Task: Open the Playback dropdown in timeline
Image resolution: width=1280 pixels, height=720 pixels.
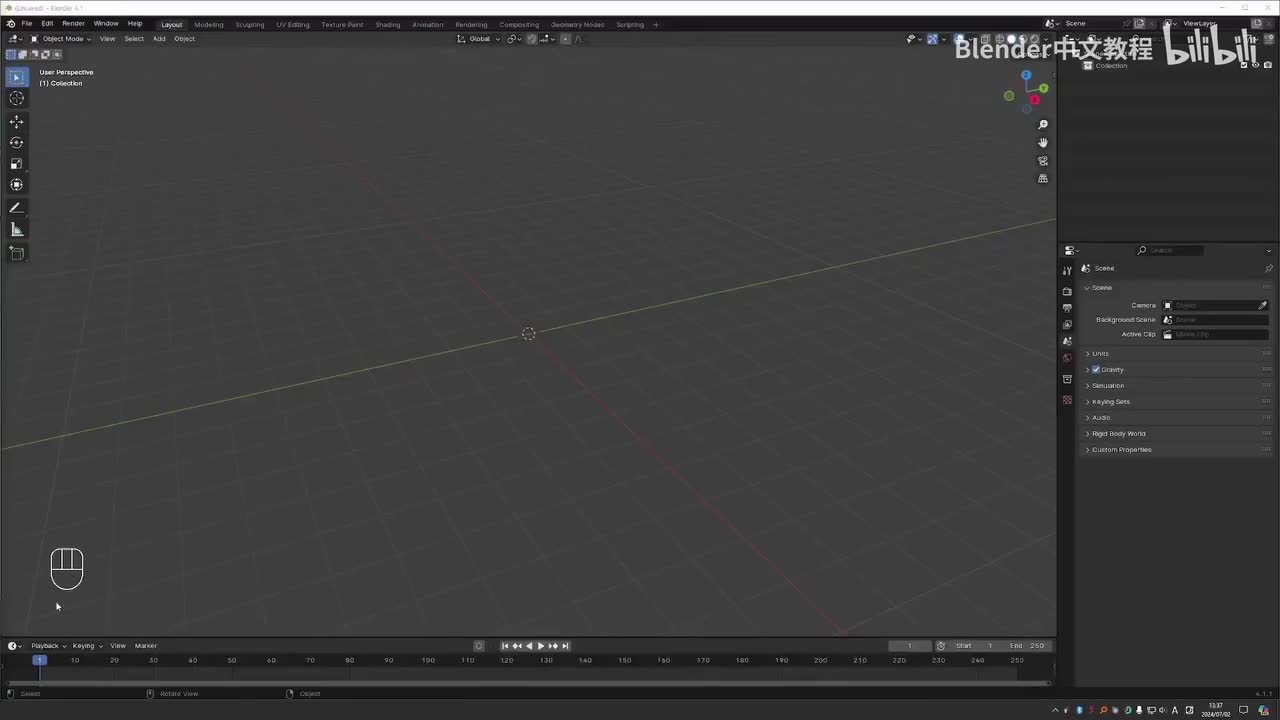Action: tap(48, 646)
